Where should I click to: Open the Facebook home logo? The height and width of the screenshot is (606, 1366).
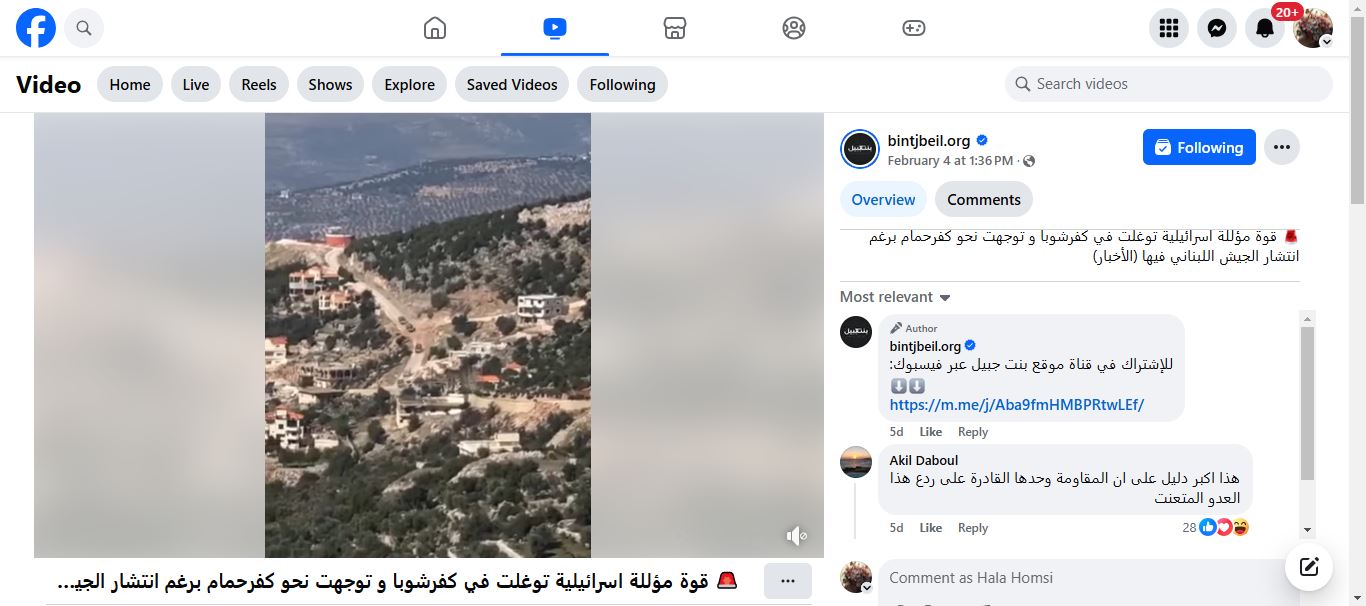click(x=36, y=28)
